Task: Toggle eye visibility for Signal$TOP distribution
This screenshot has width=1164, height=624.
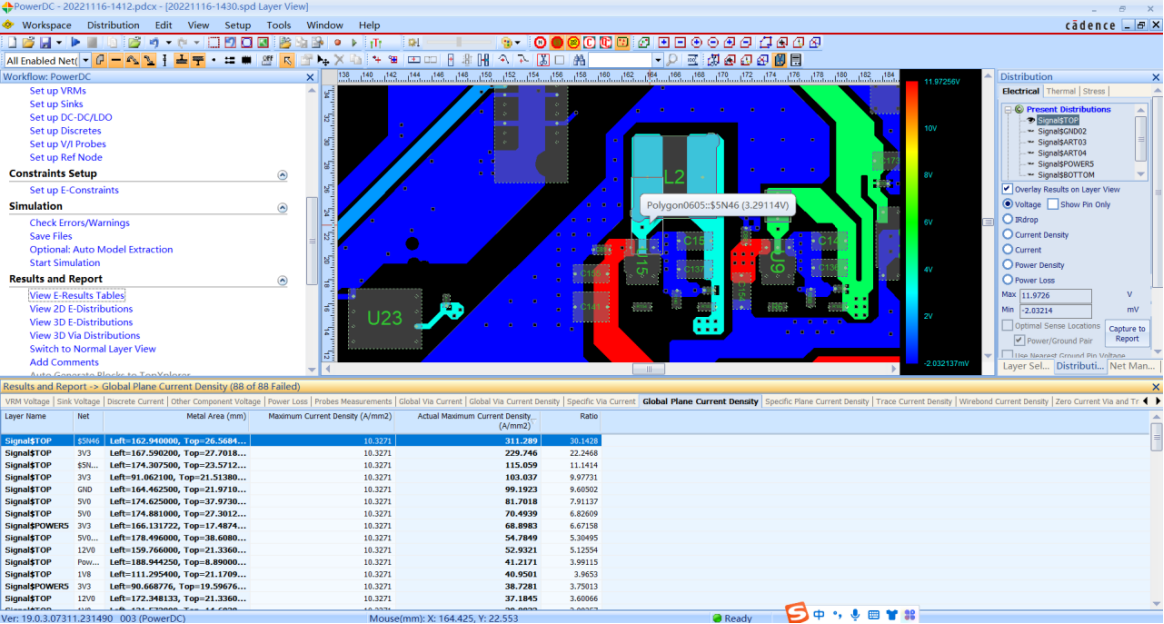Action: [x=1030, y=120]
